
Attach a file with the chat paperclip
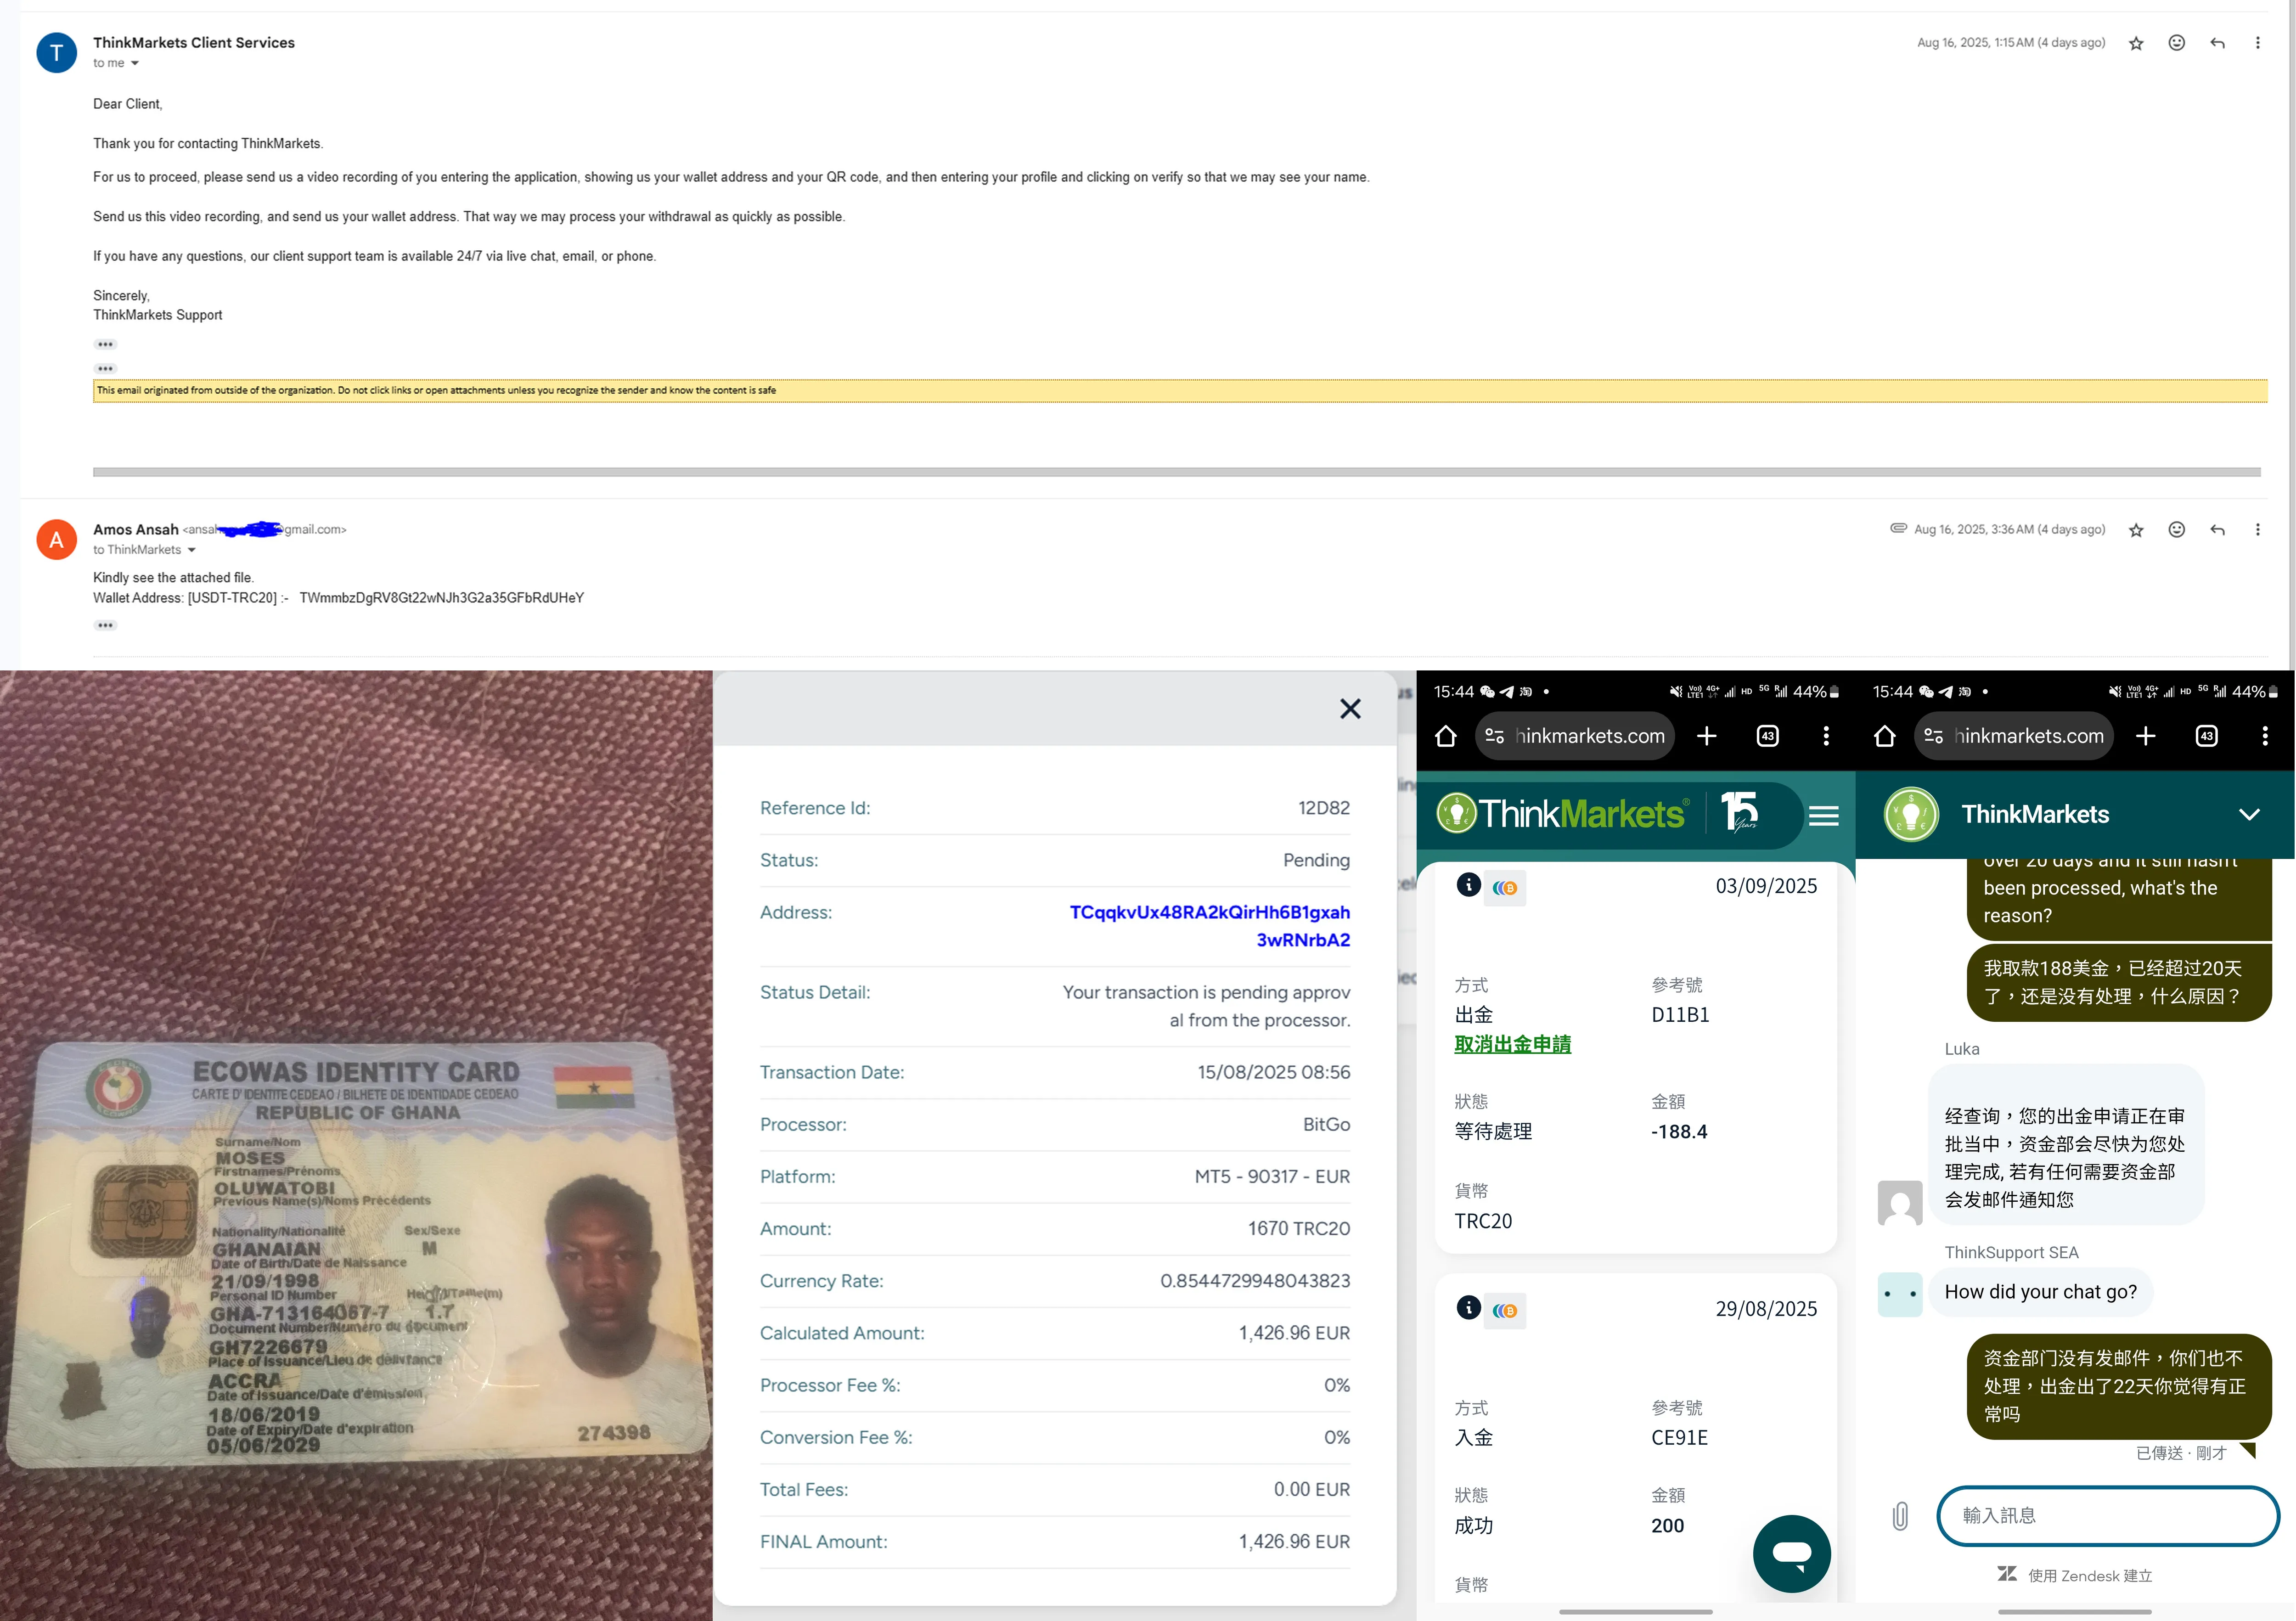1900,1516
